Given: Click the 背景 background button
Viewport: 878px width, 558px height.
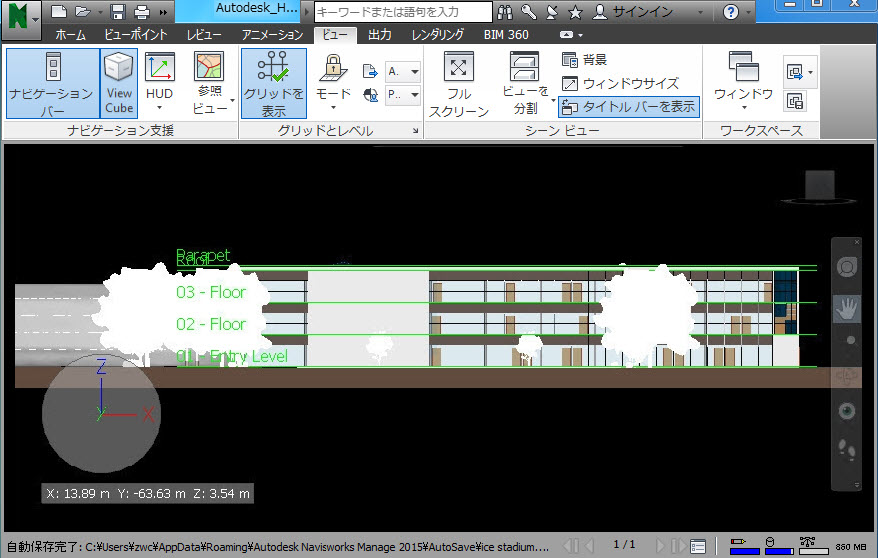Looking at the screenshot, I should coord(585,59).
